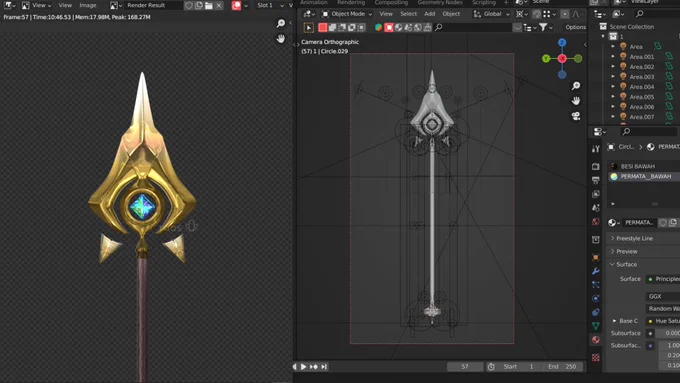
Task: Click zoom magnifier gizmo in 3D viewport
Action: 575,86
